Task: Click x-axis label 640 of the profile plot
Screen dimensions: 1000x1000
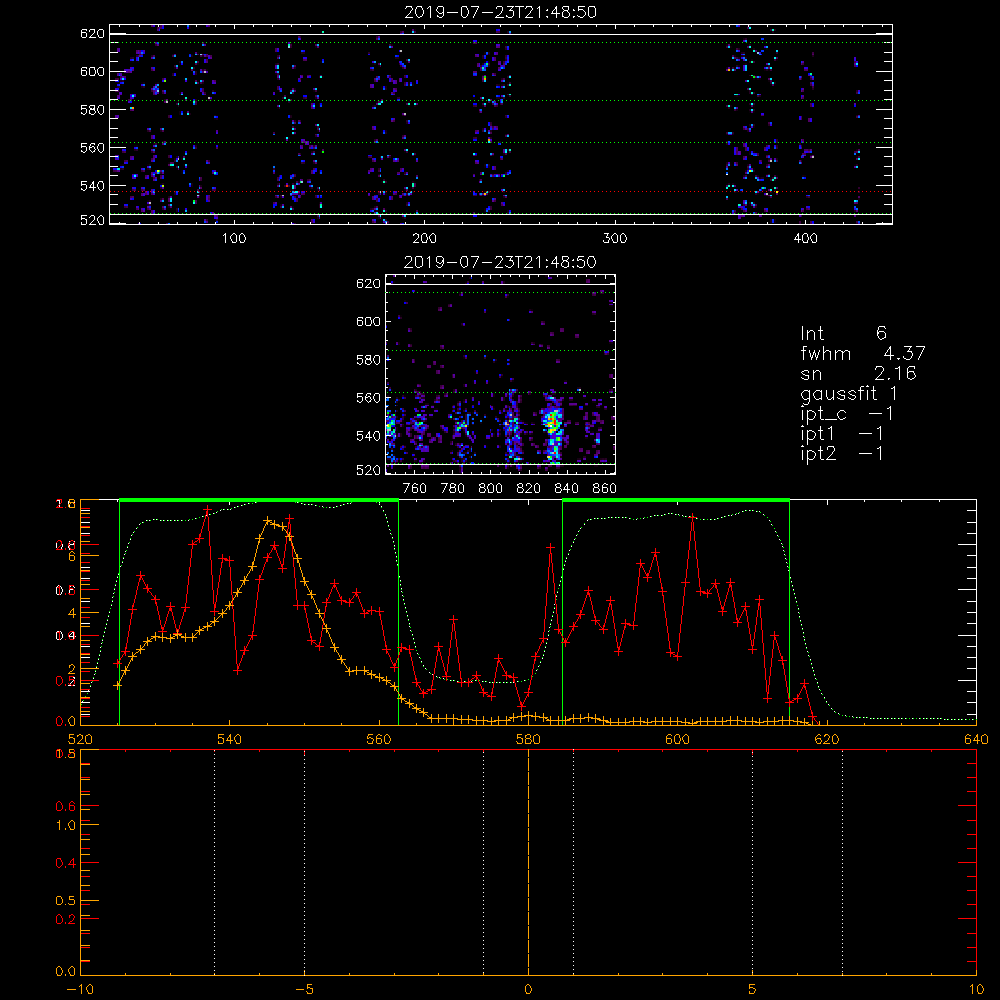Action: [976, 740]
